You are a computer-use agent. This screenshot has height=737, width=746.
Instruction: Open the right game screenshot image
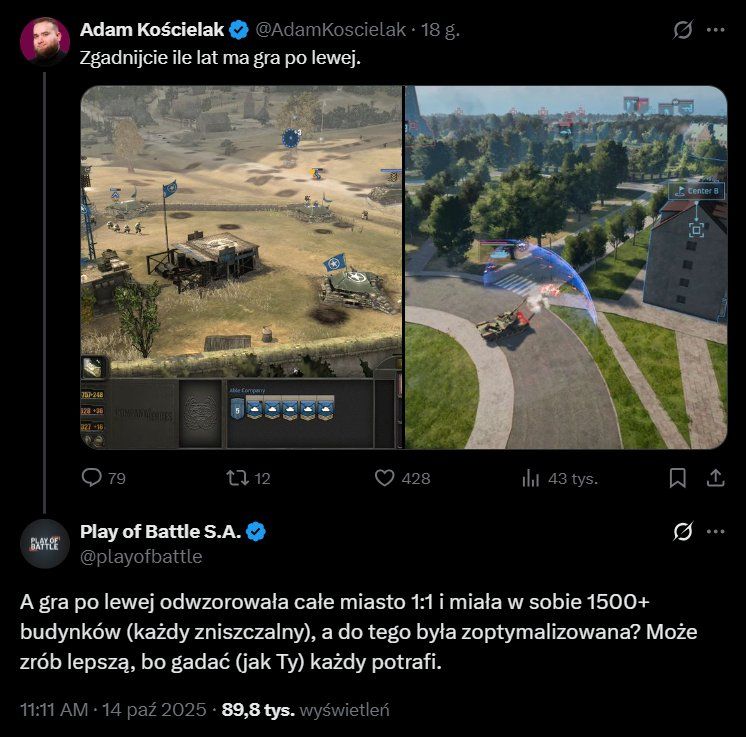(566, 267)
